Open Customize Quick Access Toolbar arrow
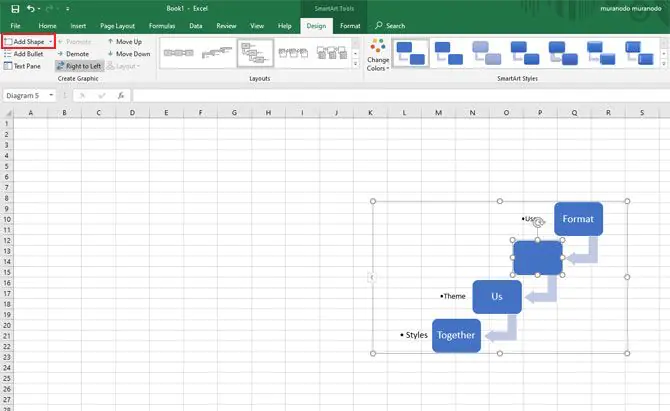Screen dimensions: 670x411 (68, 9)
